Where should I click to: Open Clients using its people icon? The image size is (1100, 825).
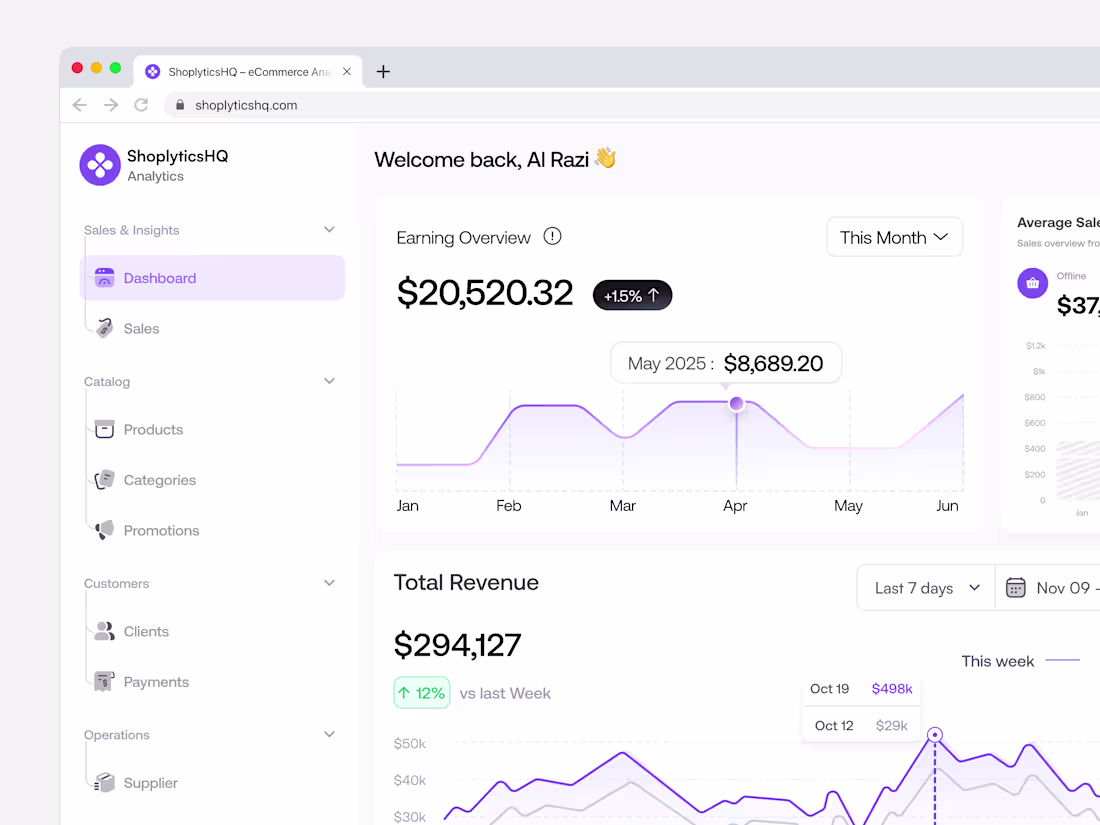104,631
